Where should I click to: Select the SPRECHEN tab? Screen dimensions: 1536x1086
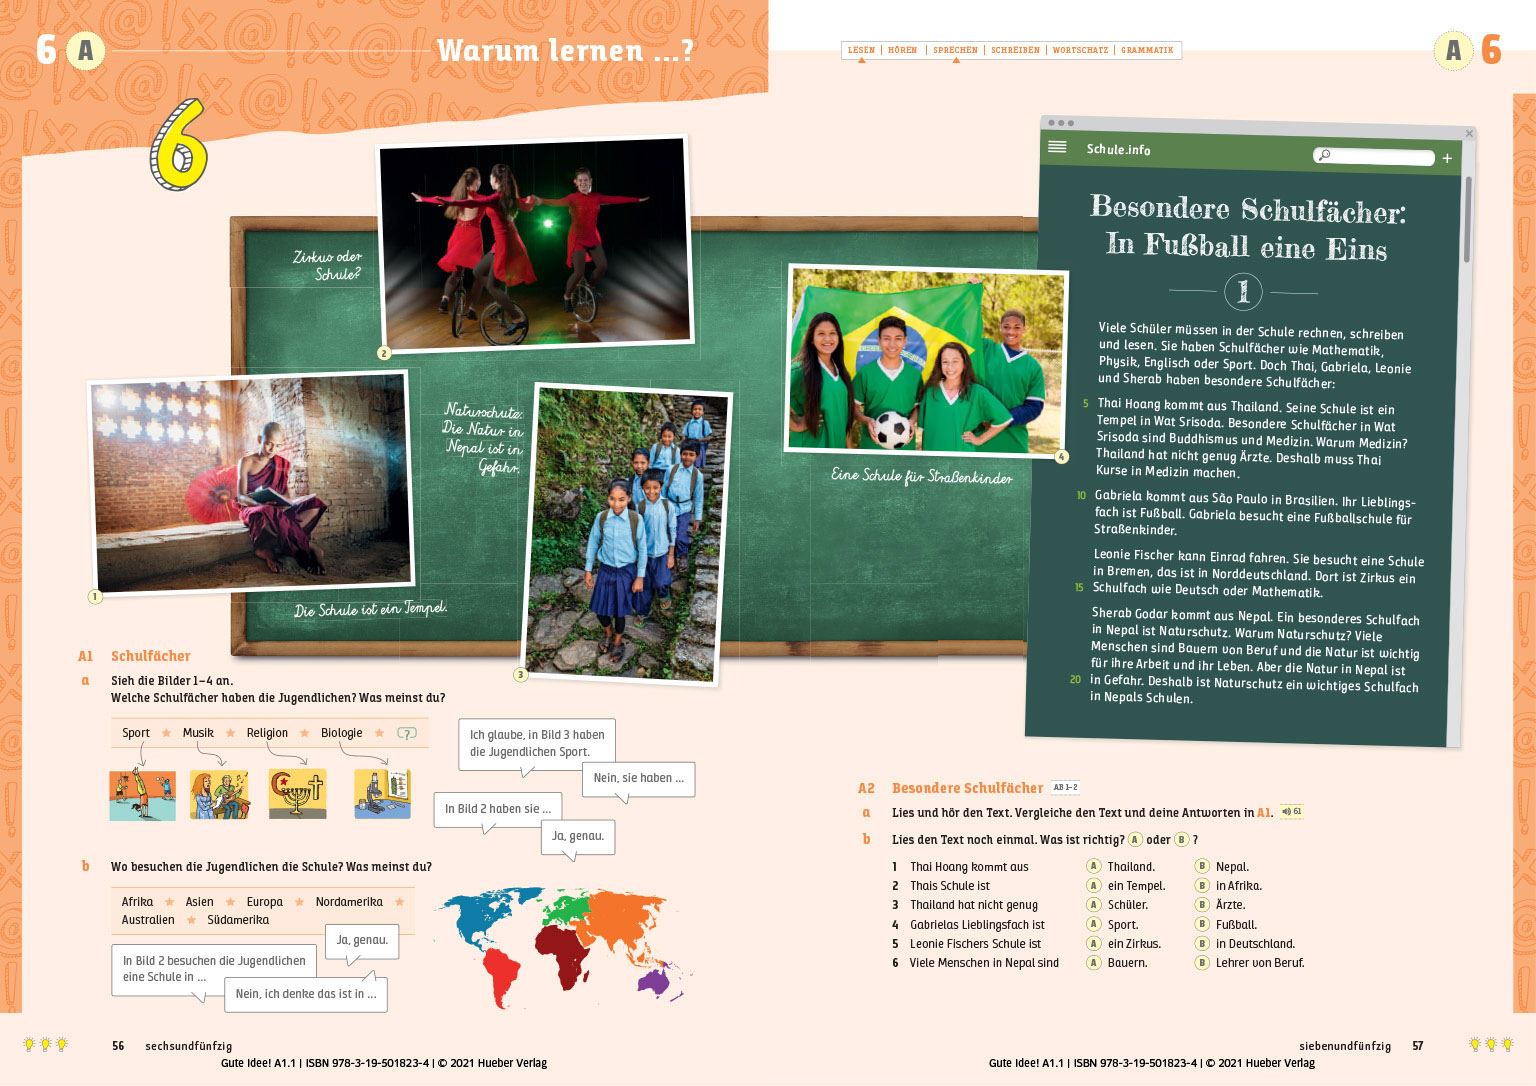[x=955, y=50]
